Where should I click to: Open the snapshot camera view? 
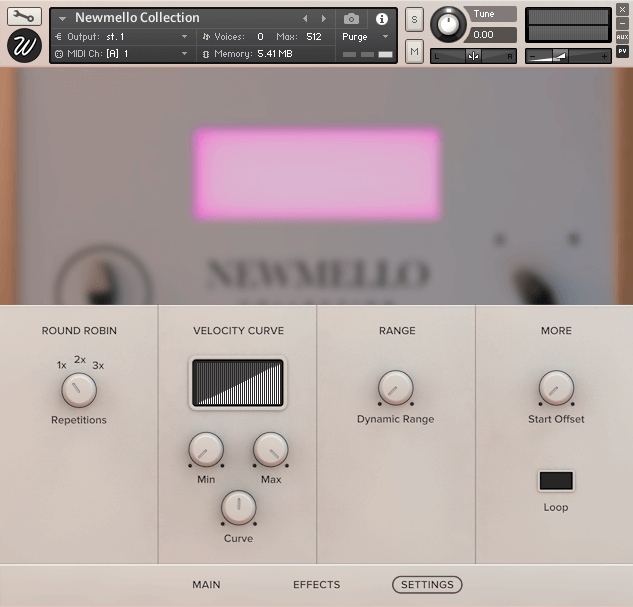(x=351, y=19)
